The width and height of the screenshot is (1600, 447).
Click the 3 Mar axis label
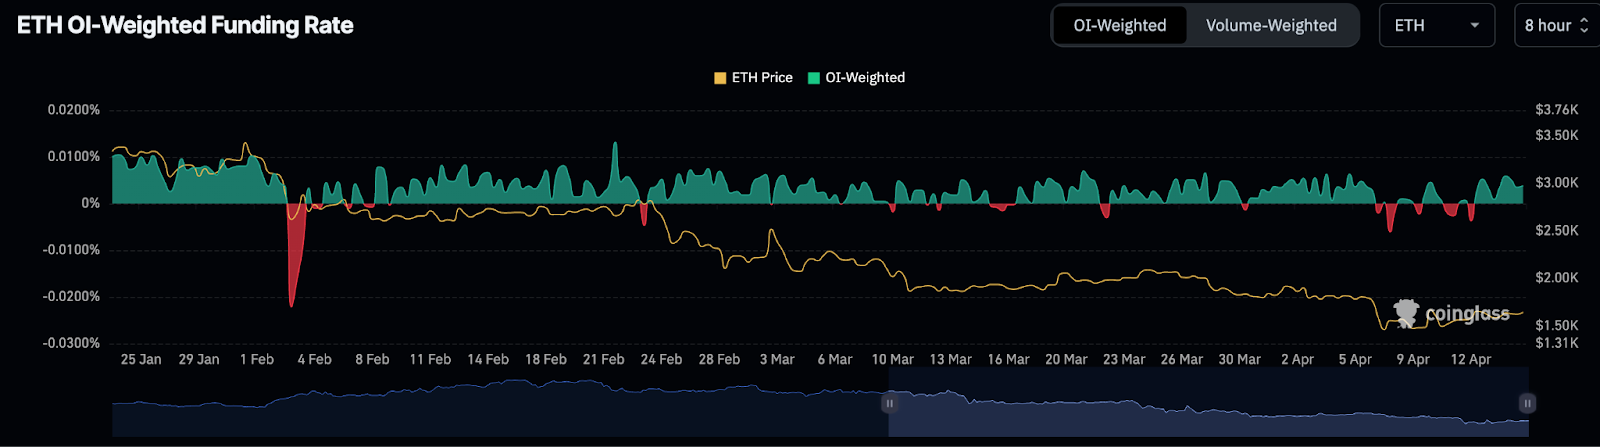tap(777, 359)
